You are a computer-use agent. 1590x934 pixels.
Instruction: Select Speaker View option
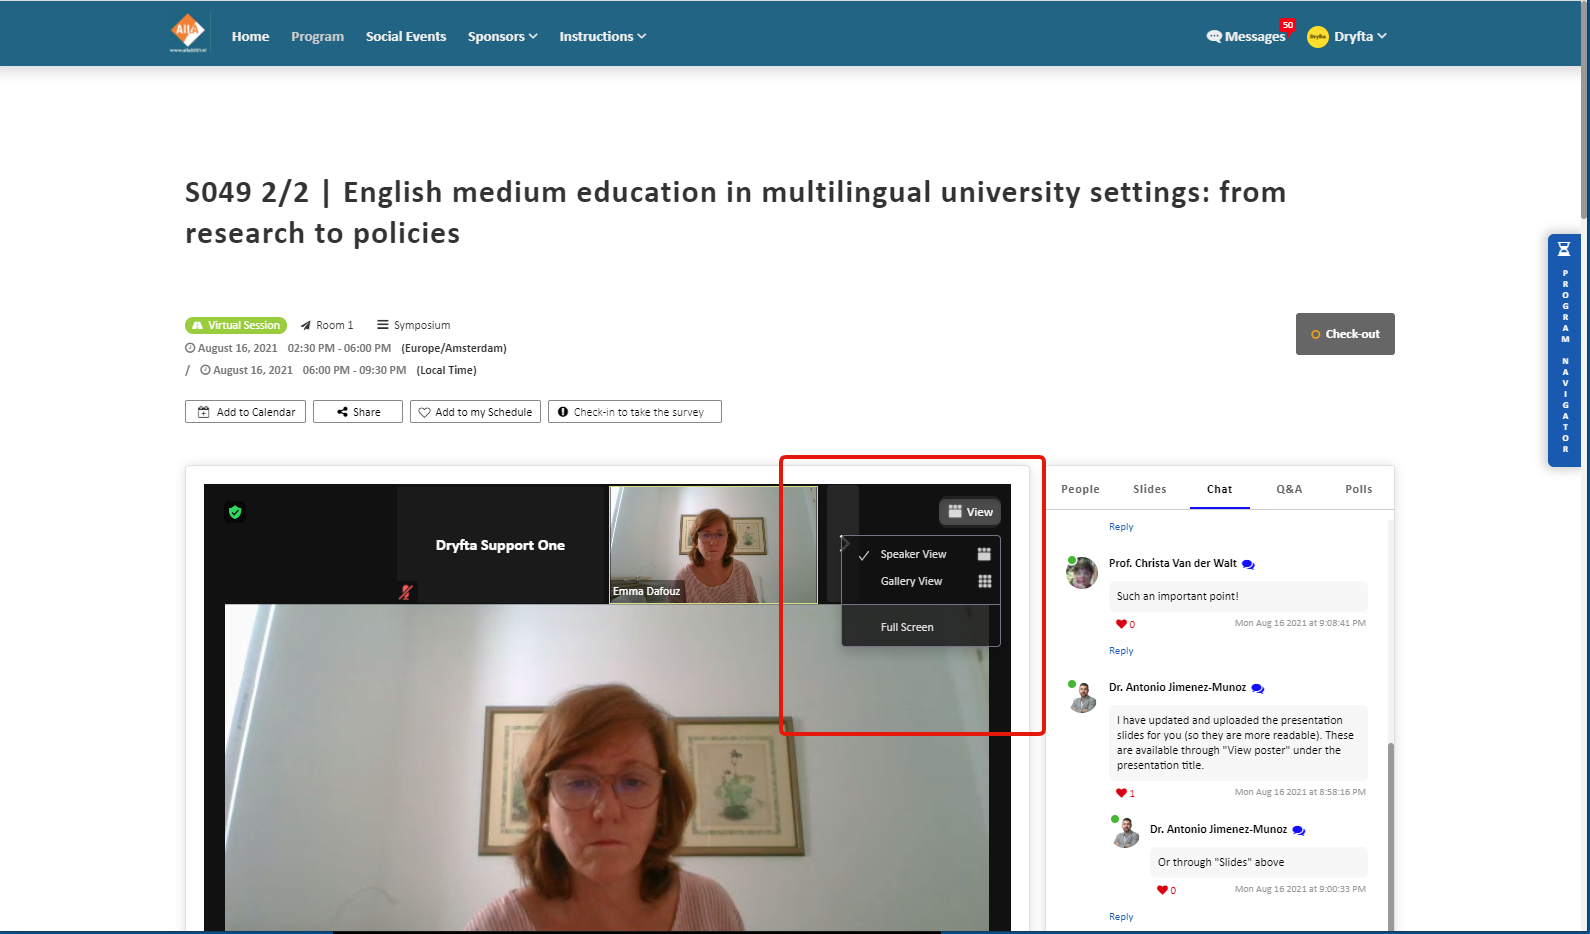coord(913,554)
